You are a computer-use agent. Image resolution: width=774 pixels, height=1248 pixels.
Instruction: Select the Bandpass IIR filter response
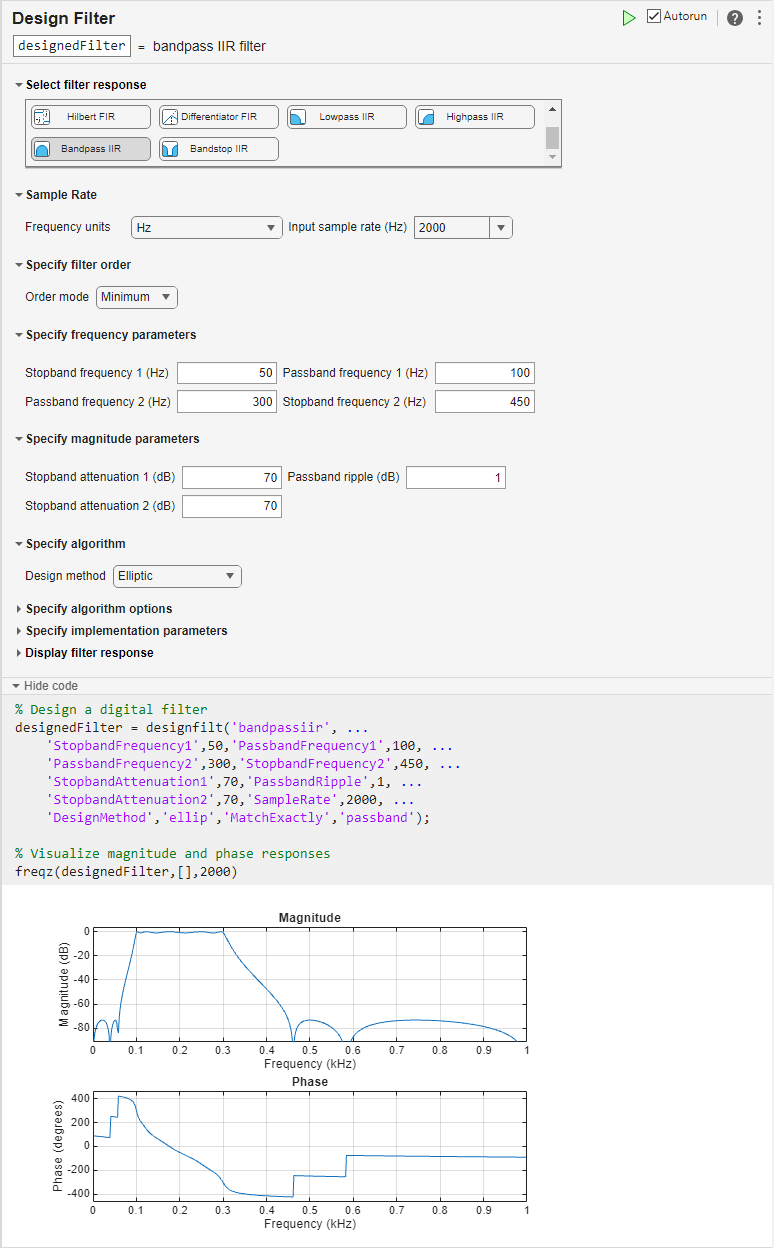point(90,150)
